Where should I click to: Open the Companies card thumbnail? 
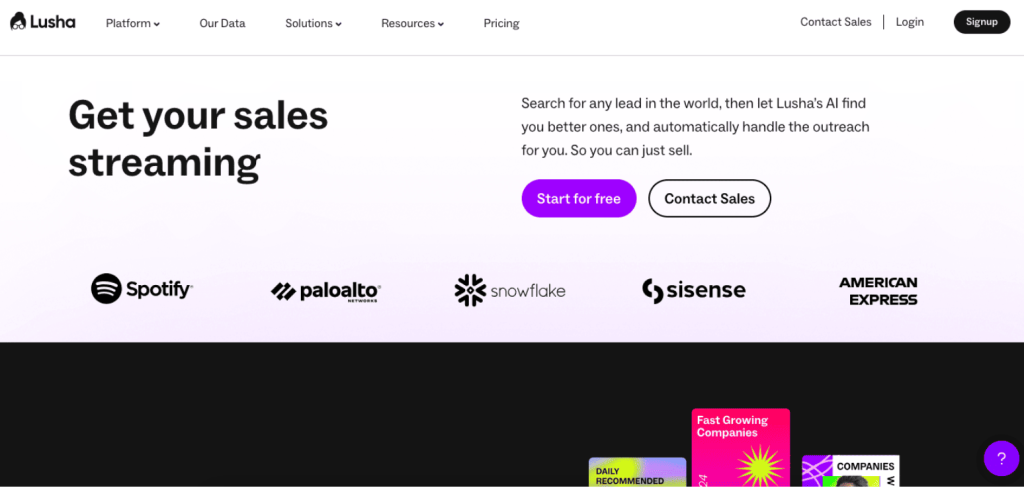(x=850, y=471)
